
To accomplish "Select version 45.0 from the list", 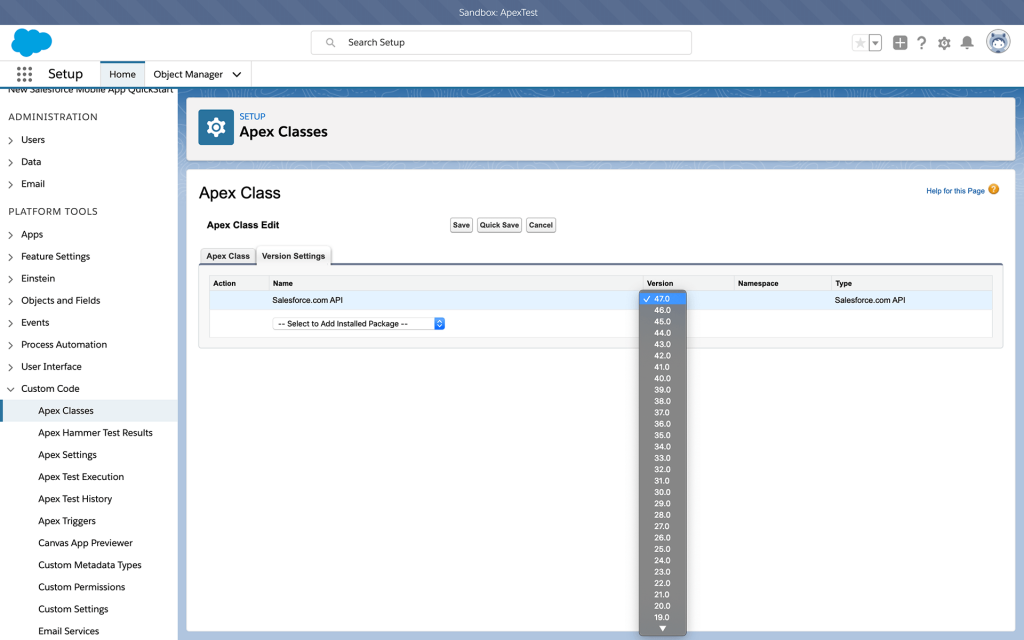I will (662, 321).
